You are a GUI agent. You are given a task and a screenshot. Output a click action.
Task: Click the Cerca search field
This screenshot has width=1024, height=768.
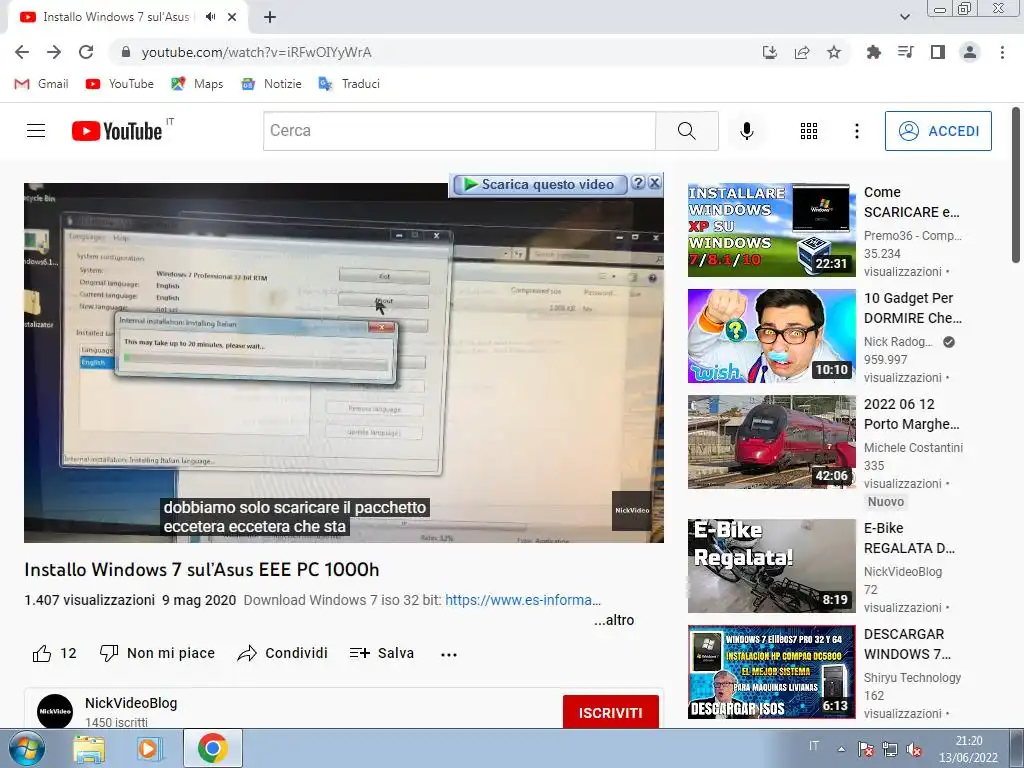459,131
